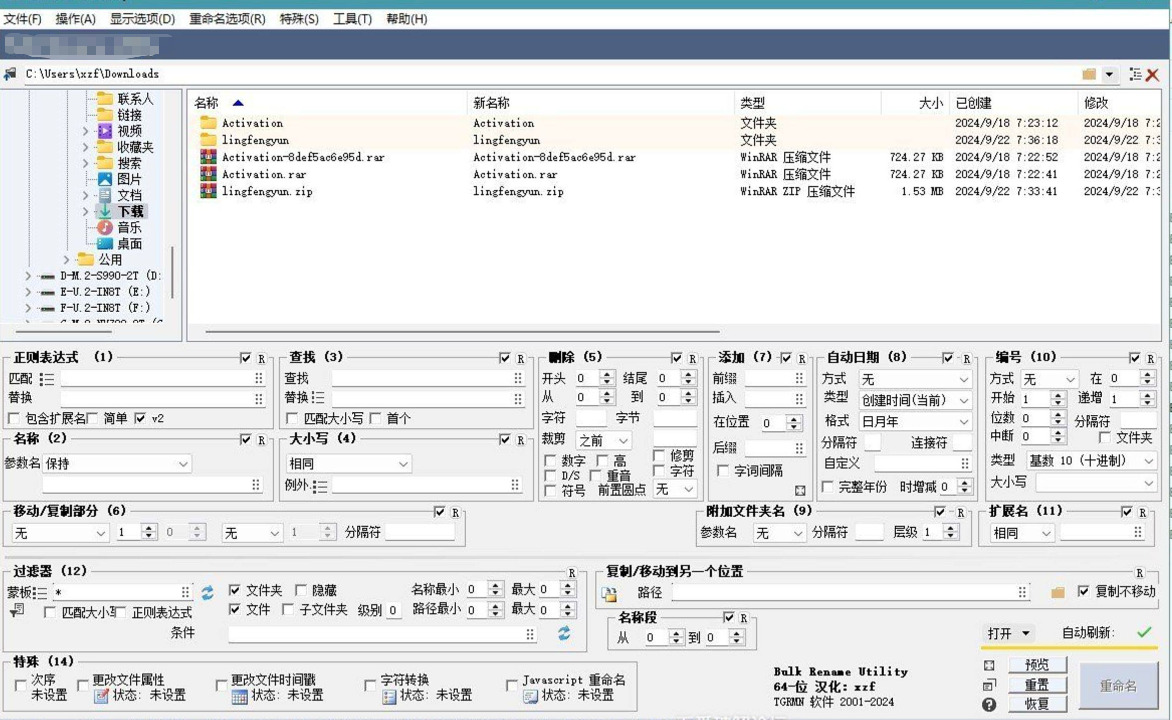Open the 显示选项(D) menu
Image resolution: width=1172 pixels, height=720 pixels.
coord(142,19)
